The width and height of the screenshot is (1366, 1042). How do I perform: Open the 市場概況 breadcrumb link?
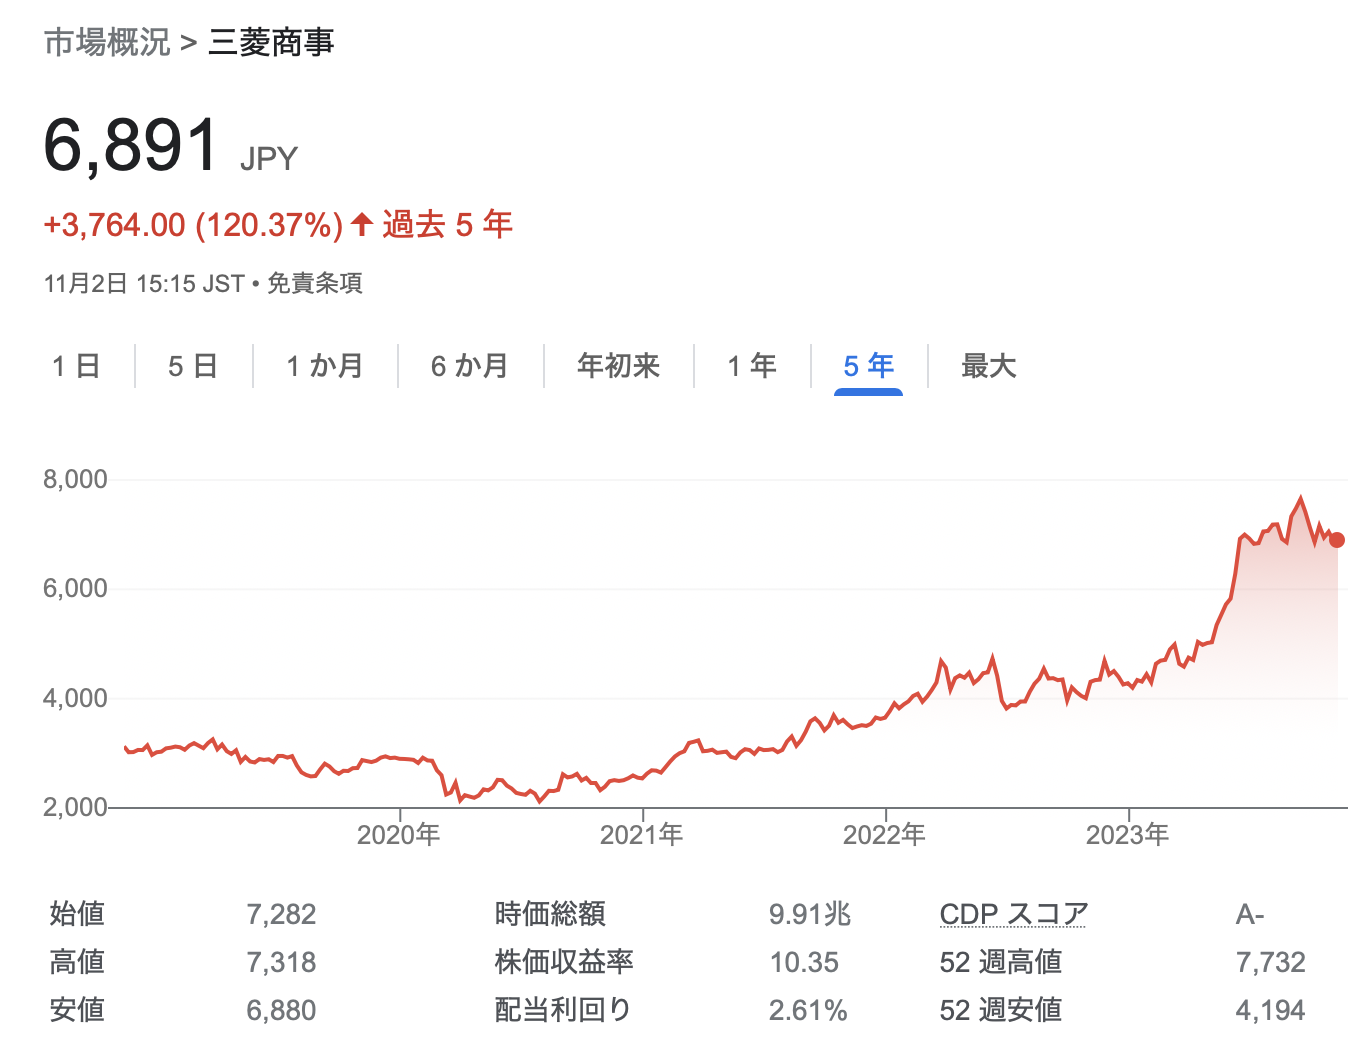[x=107, y=43]
